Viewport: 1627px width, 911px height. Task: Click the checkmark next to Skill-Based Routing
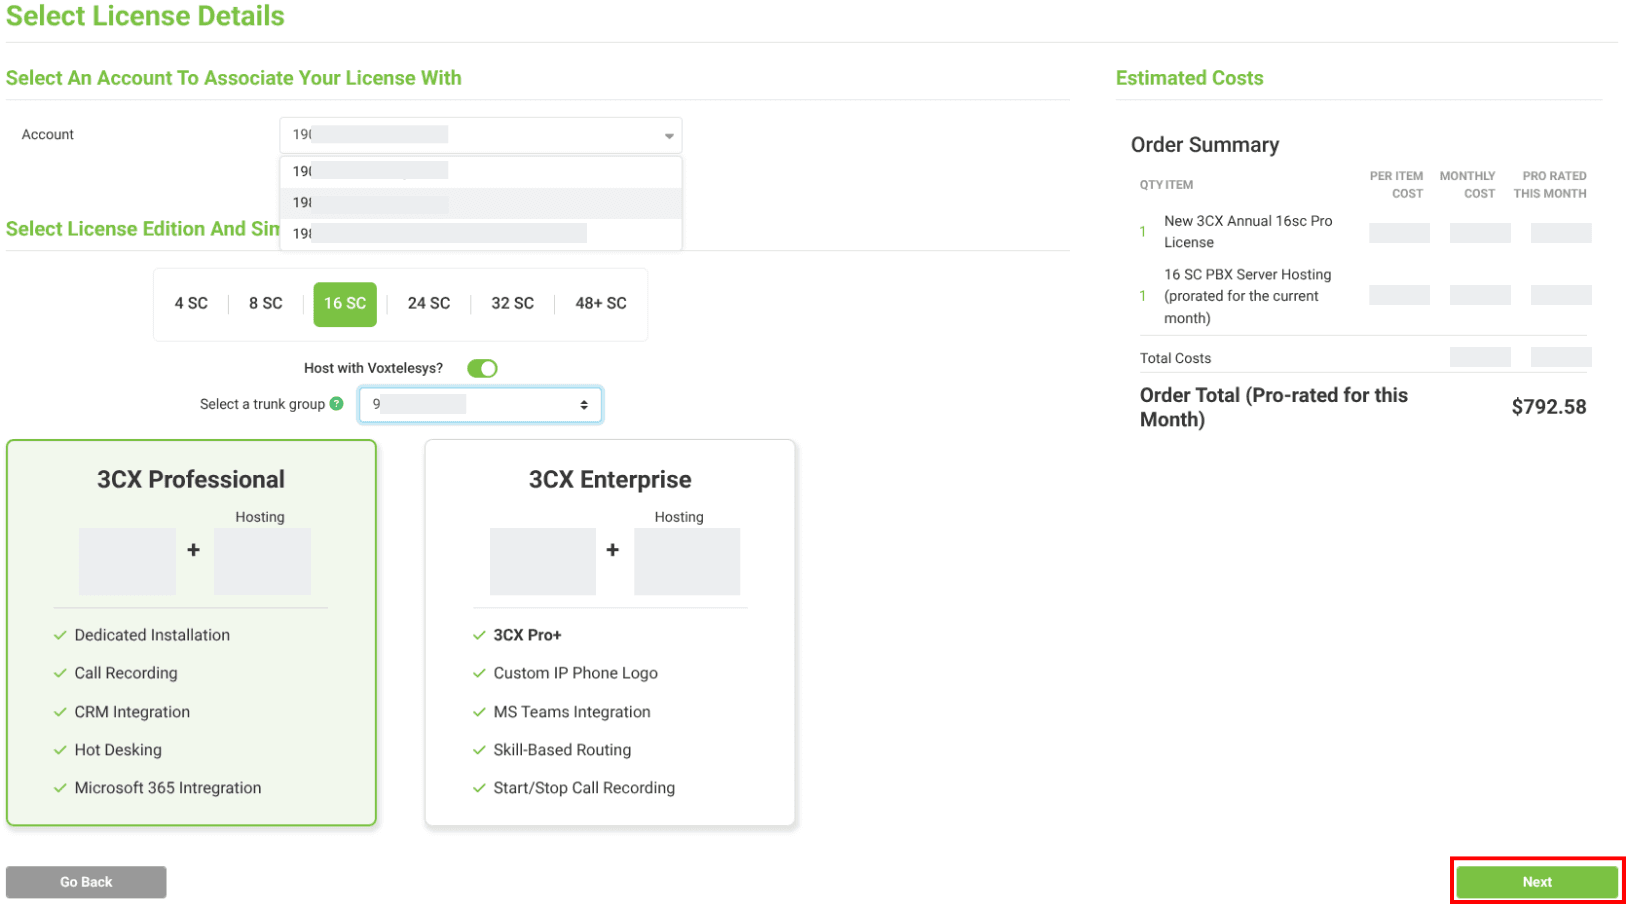click(x=479, y=750)
